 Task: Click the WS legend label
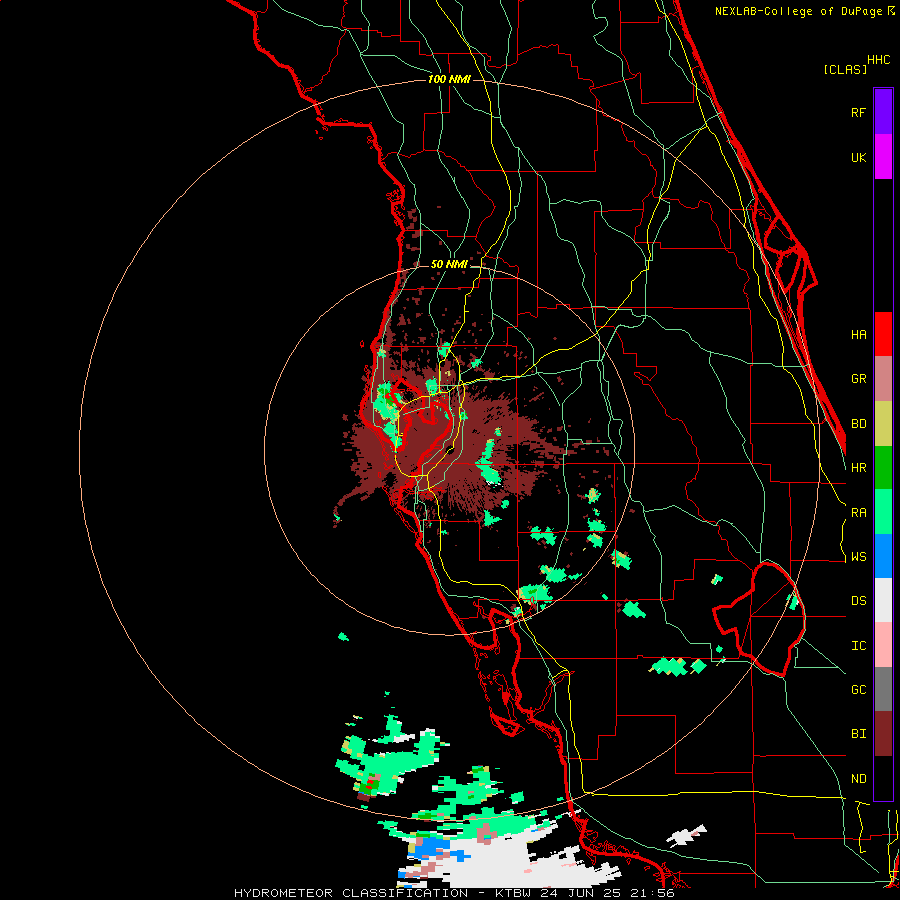[x=858, y=557]
